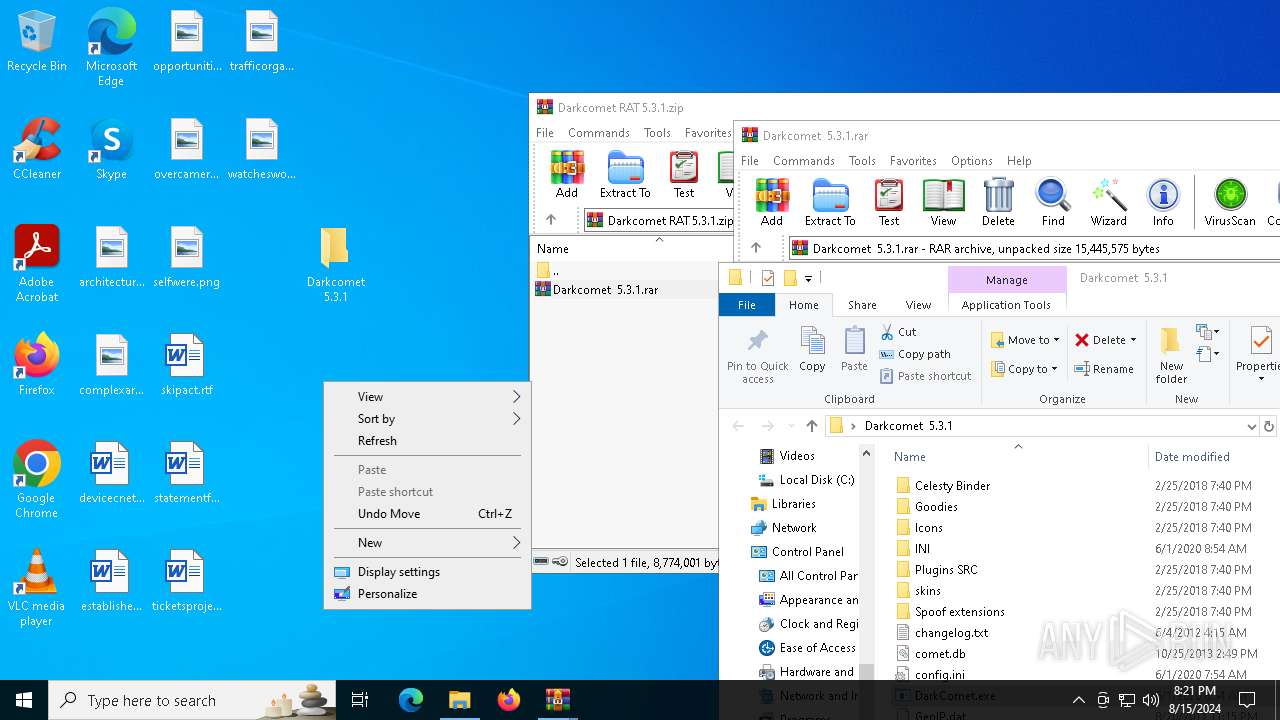Select the Adobe Acrobat desktop shortcut
The width and height of the screenshot is (1280, 720).
pyautogui.click(x=36, y=264)
